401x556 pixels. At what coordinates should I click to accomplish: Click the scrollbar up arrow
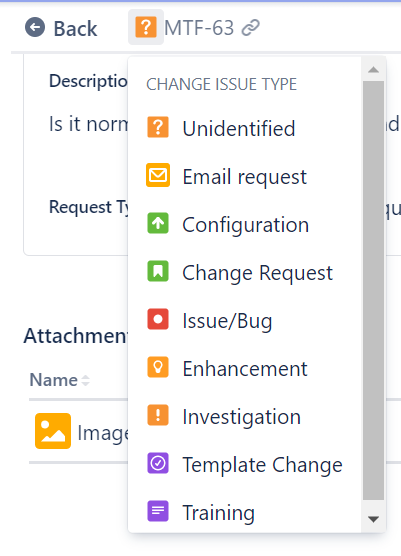point(373,70)
